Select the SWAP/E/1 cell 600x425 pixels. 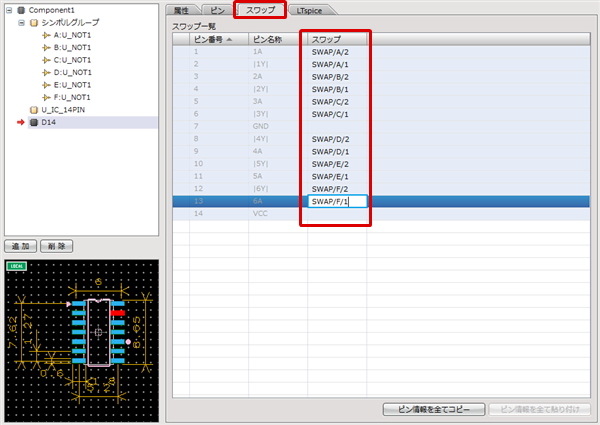(x=337, y=177)
